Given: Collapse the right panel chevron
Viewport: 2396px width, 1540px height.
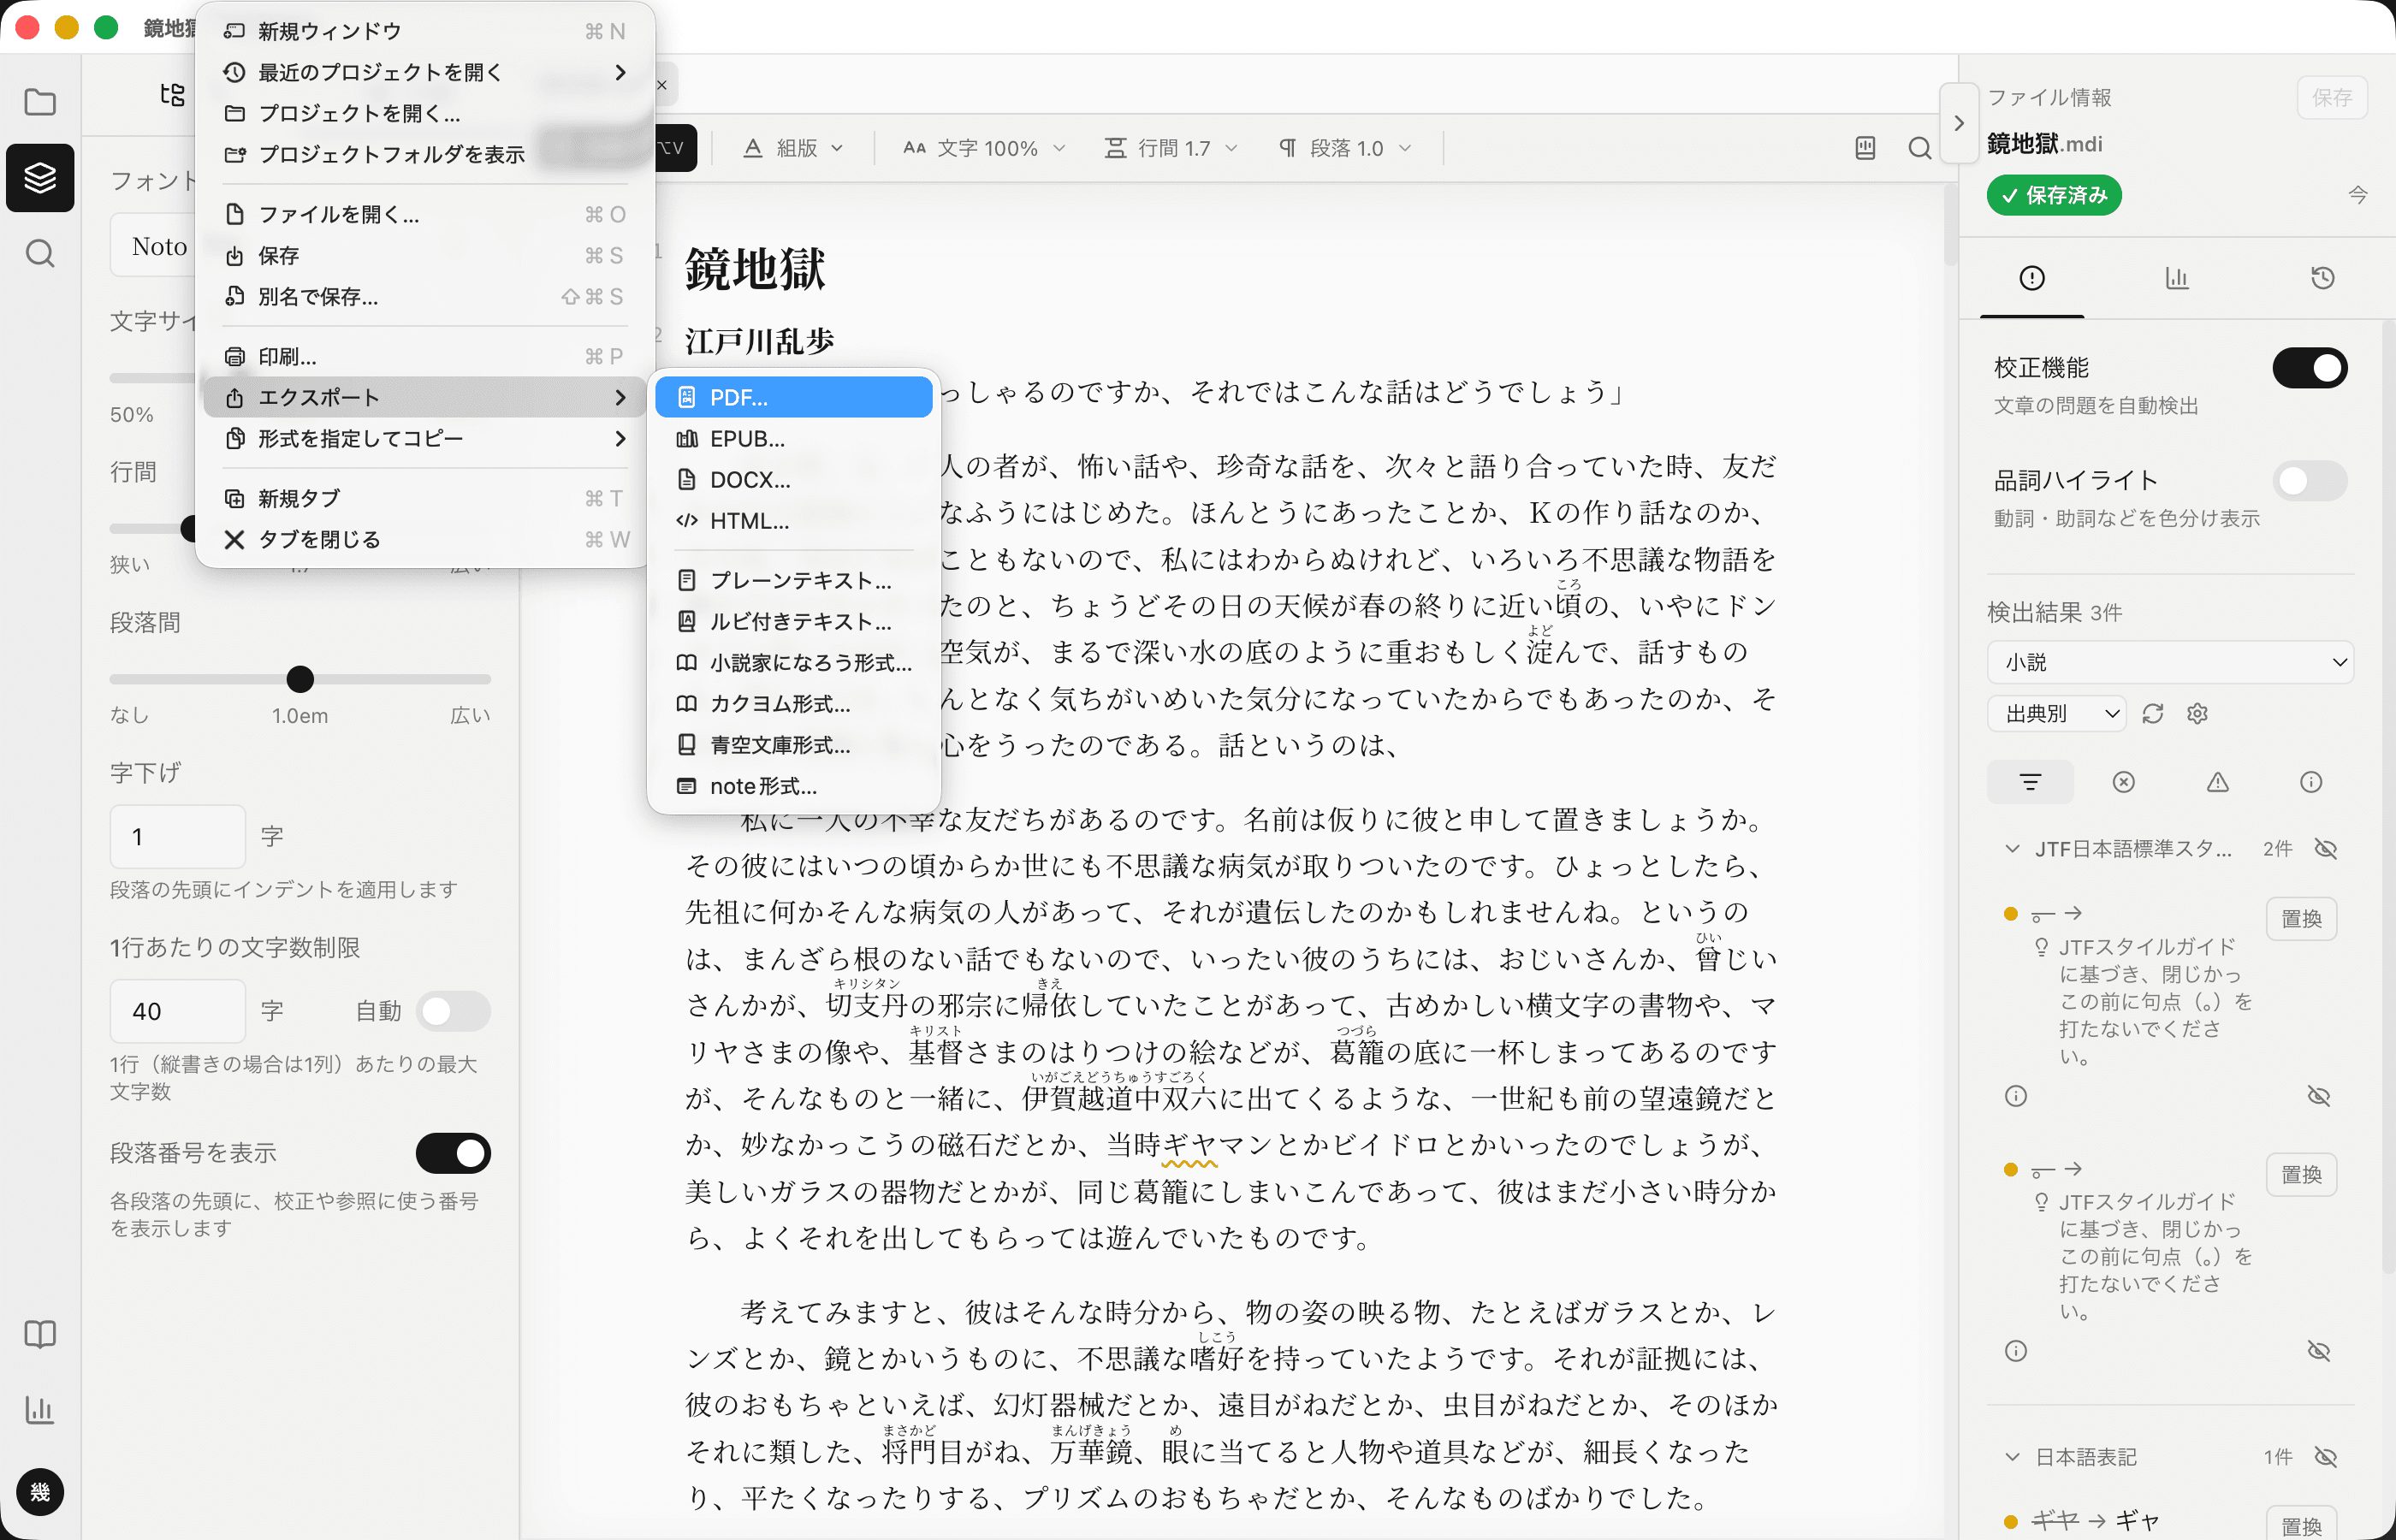Looking at the screenshot, I should 1958,123.
